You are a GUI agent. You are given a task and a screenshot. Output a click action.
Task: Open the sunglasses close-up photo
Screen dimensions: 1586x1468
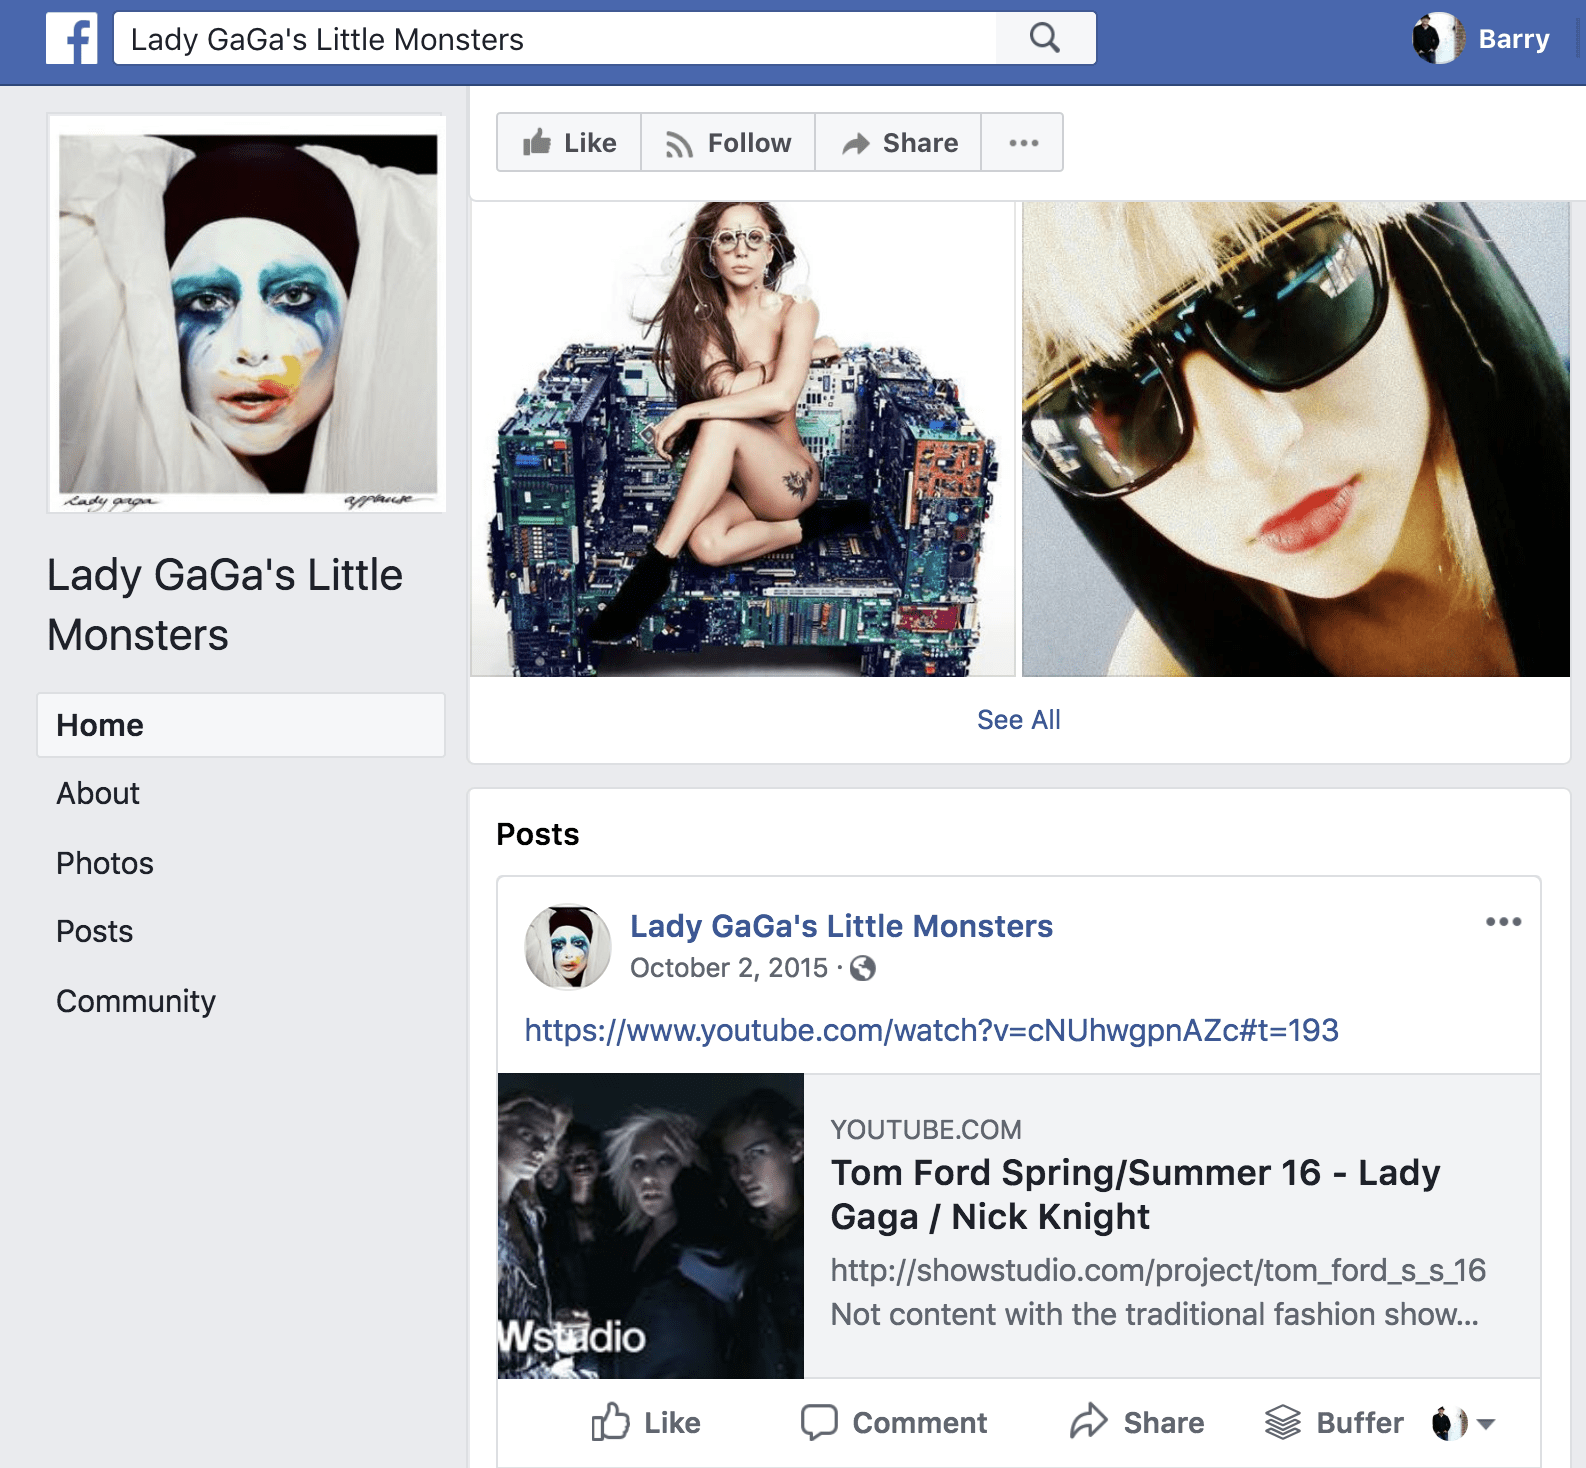1296,439
